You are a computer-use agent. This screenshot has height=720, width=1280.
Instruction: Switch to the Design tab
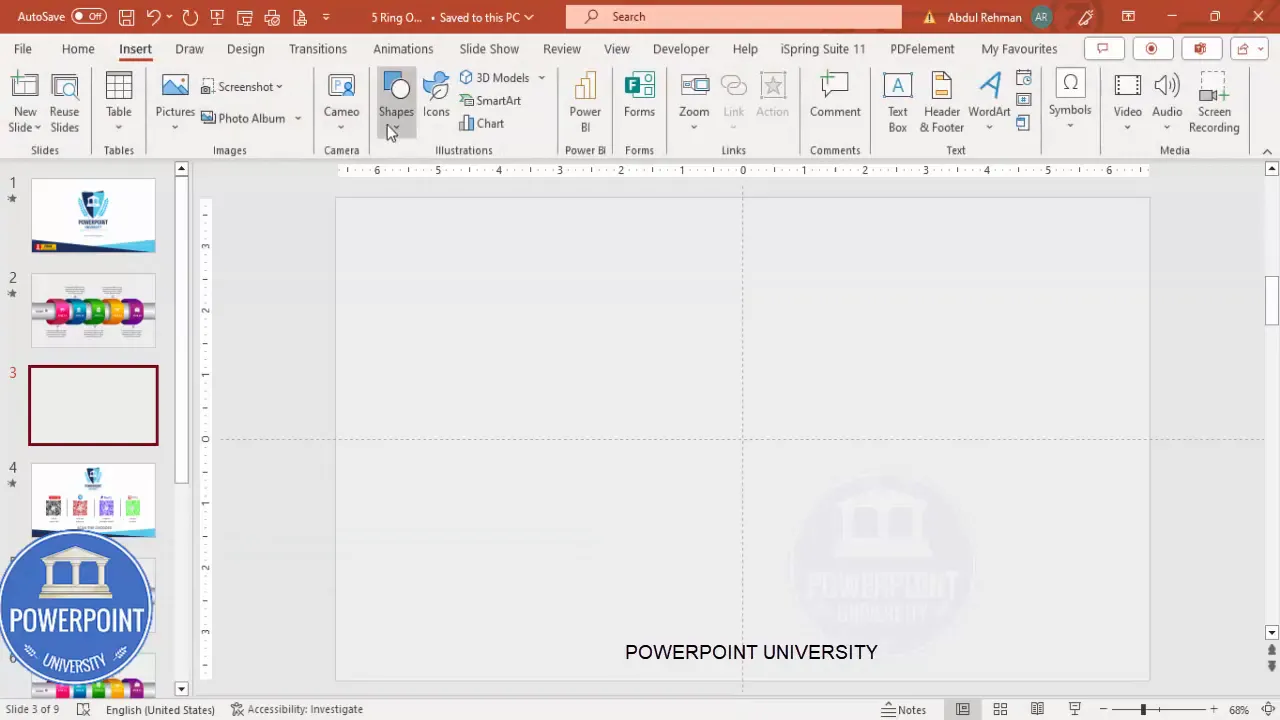click(x=245, y=49)
